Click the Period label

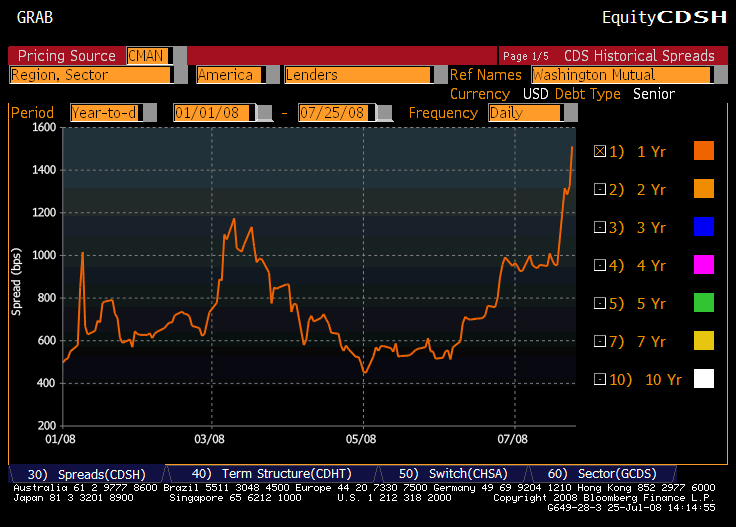(x=32, y=113)
